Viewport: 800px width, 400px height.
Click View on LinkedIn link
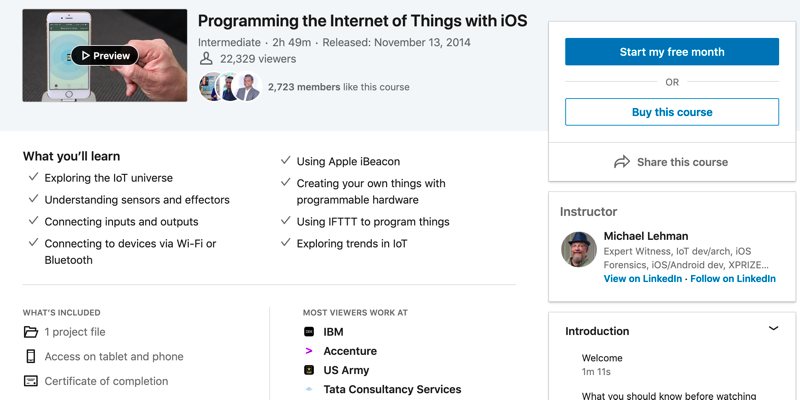[x=642, y=279]
